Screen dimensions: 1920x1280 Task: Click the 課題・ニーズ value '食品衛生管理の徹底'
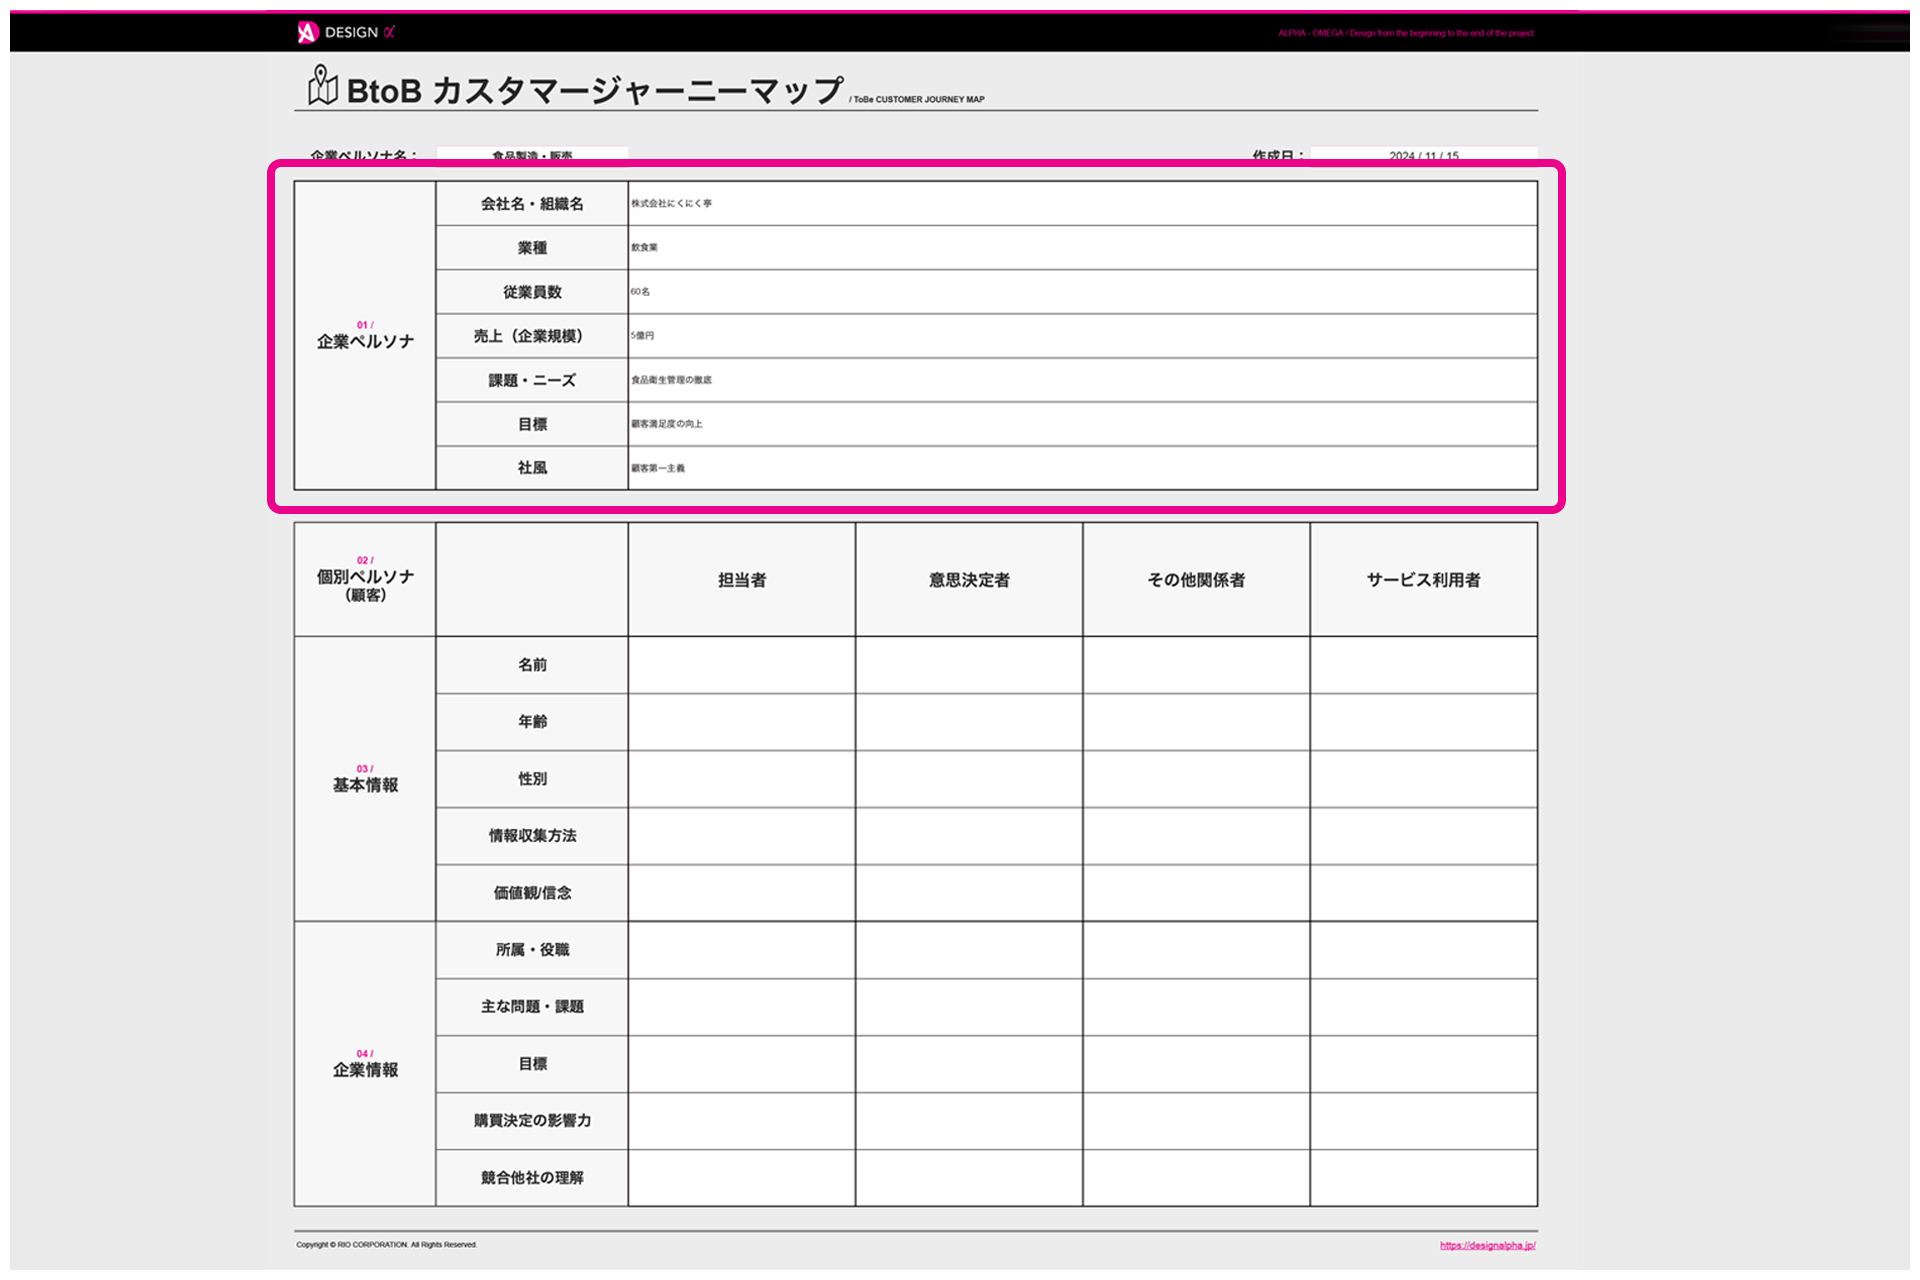[x=671, y=380]
